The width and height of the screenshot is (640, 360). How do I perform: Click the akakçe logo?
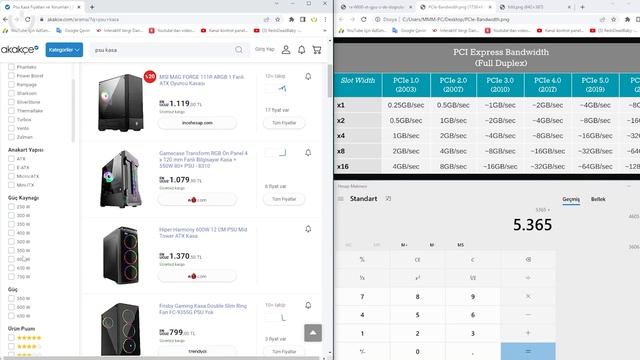tap(20, 49)
